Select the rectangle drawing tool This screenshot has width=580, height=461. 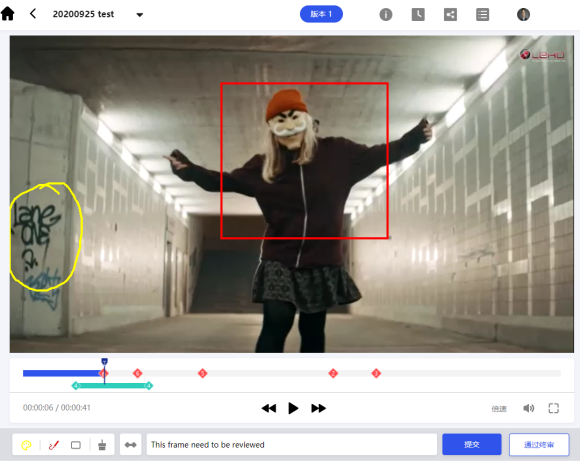click(x=76, y=445)
